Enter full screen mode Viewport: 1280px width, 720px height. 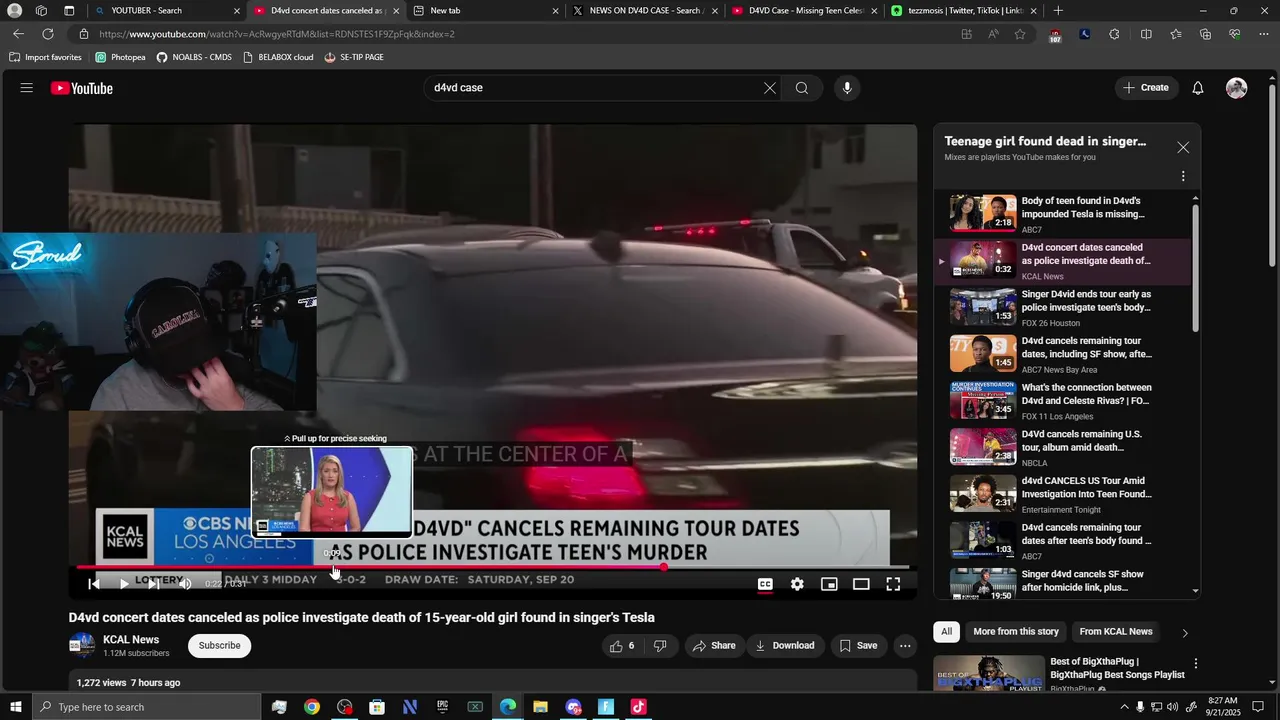pos(893,584)
